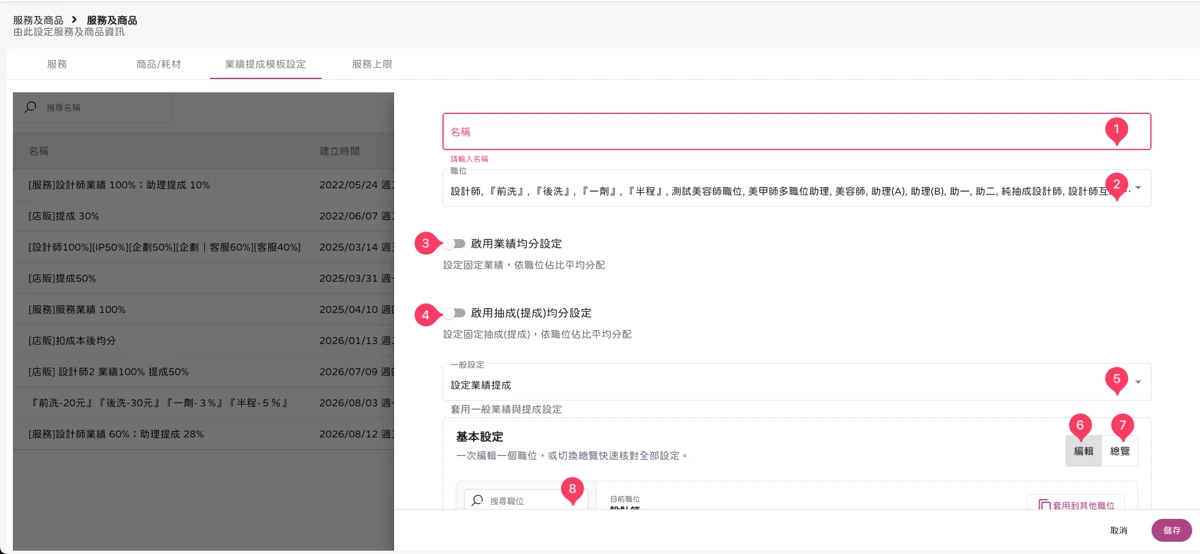Go to the 服務上限 tab
This screenshot has height=554, width=1200.
(x=372, y=64)
